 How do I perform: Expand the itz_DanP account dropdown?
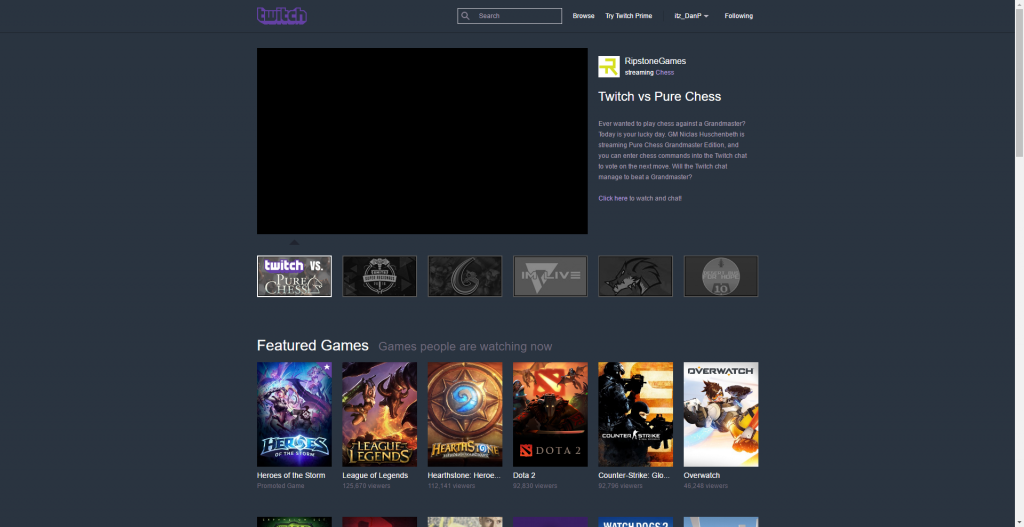691,16
